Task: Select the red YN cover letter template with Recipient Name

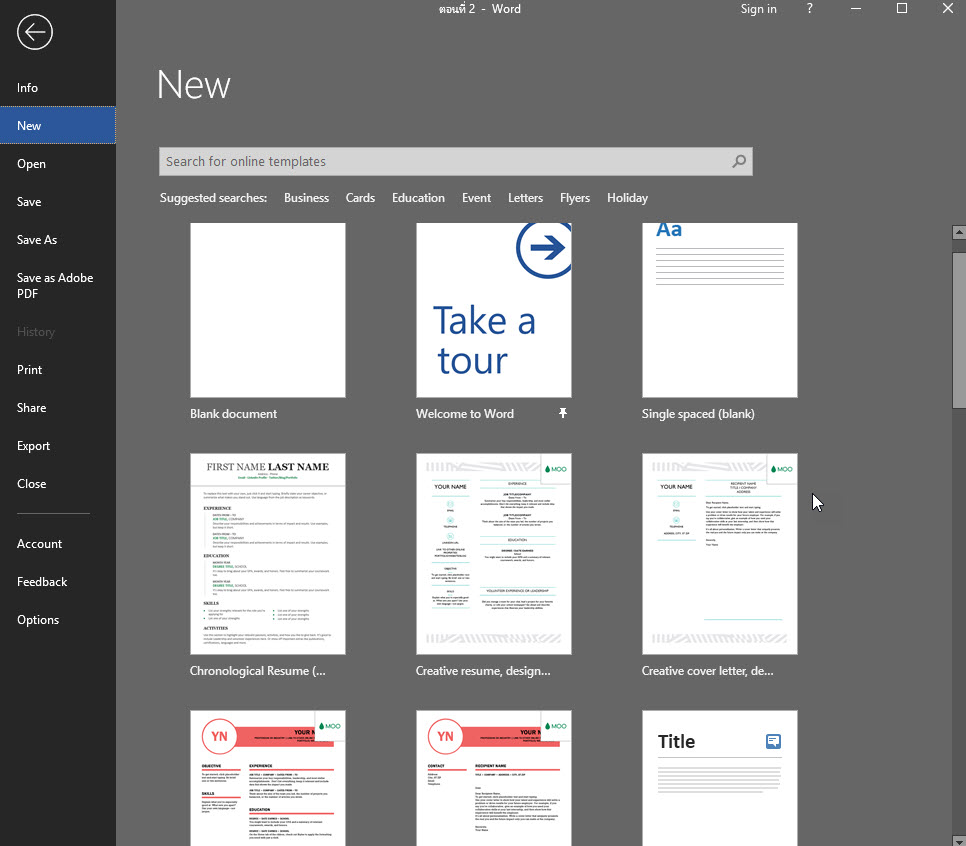Action: click(493, 778)
